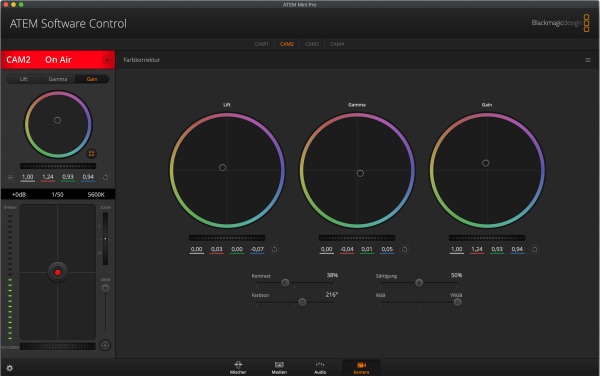
Task: Click the main Gain blue value 0,94
Action: point(517,249)
